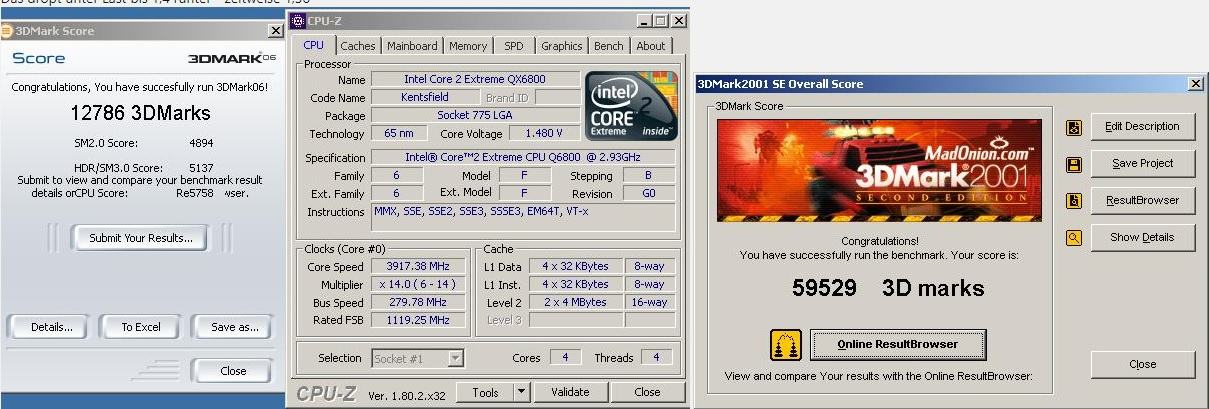Image resolution: width=1209 pixels, height=409 pixels.
Task: Click the Revision value G0
Action: [x=649, y=193]
